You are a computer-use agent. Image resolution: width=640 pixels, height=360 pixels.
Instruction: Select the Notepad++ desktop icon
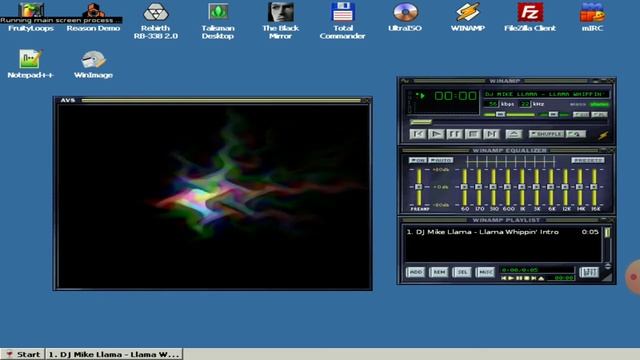30,64
